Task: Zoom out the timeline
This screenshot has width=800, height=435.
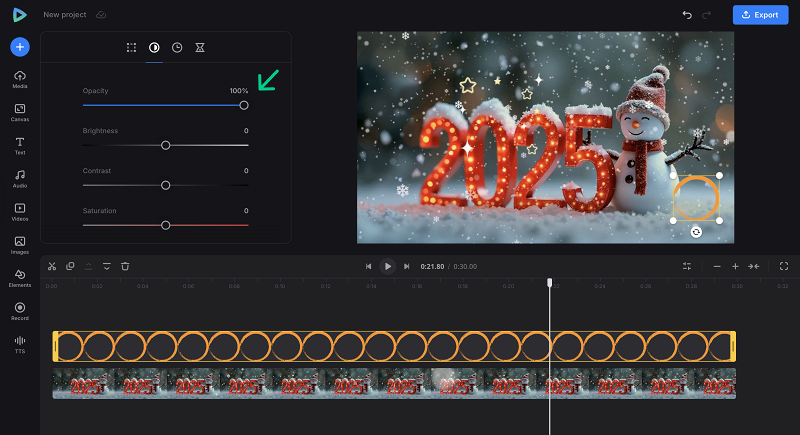Action: coord(717,266)
